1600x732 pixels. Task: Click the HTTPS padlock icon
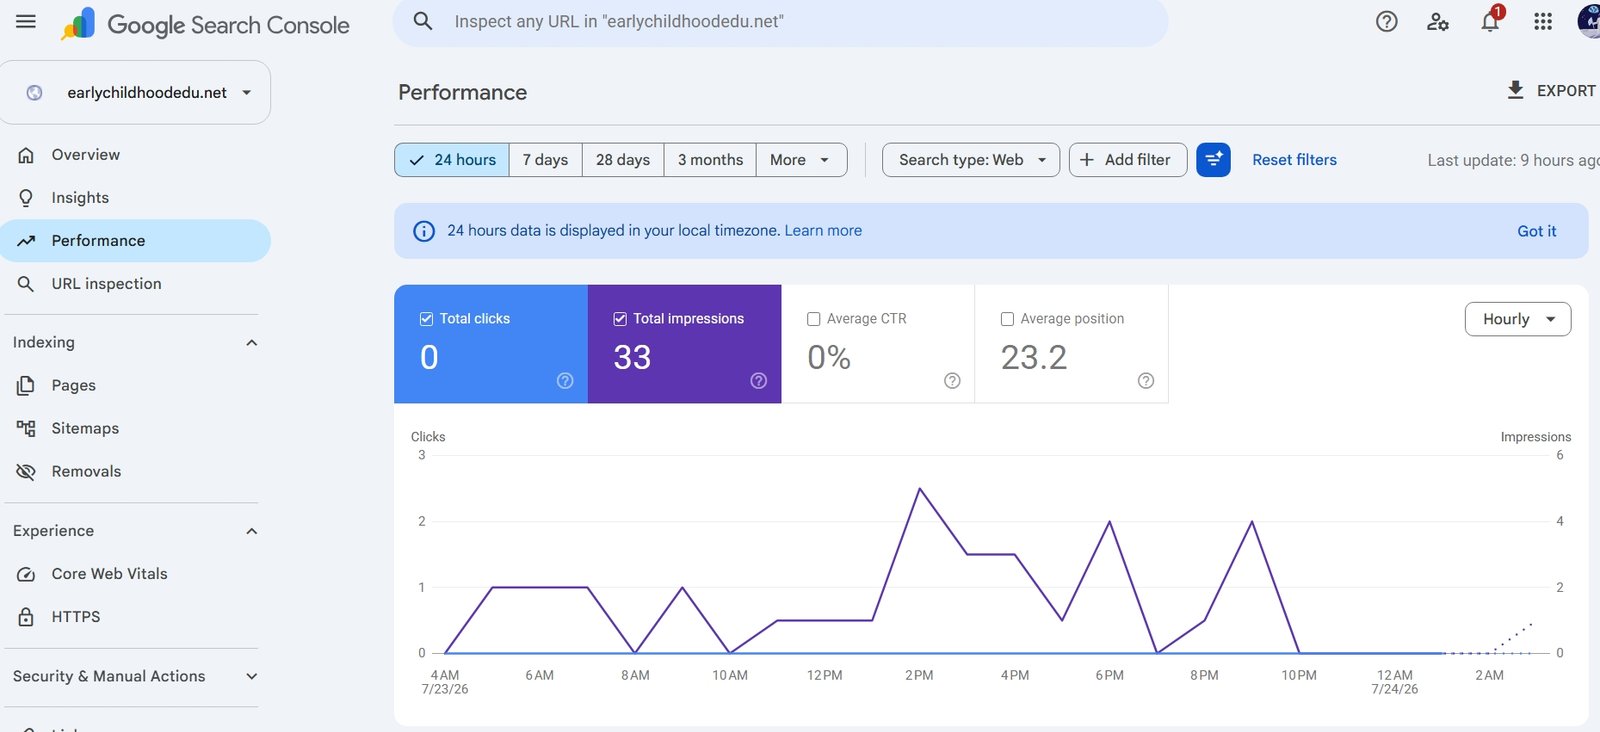coord(26,617)
